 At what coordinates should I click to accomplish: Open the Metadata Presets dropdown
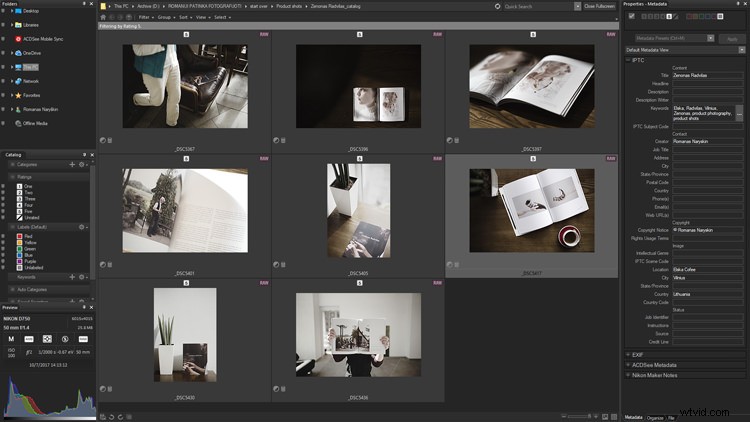[710, 38]
